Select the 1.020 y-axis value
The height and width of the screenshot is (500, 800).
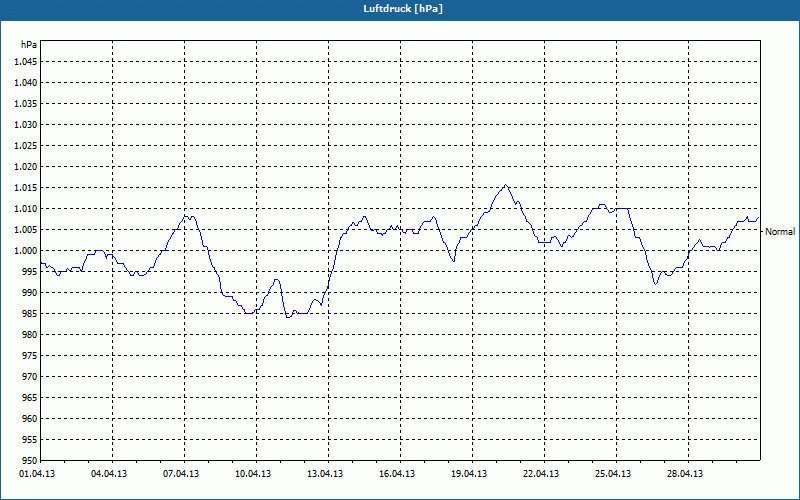pyautogui.click(x=26, y=167)
